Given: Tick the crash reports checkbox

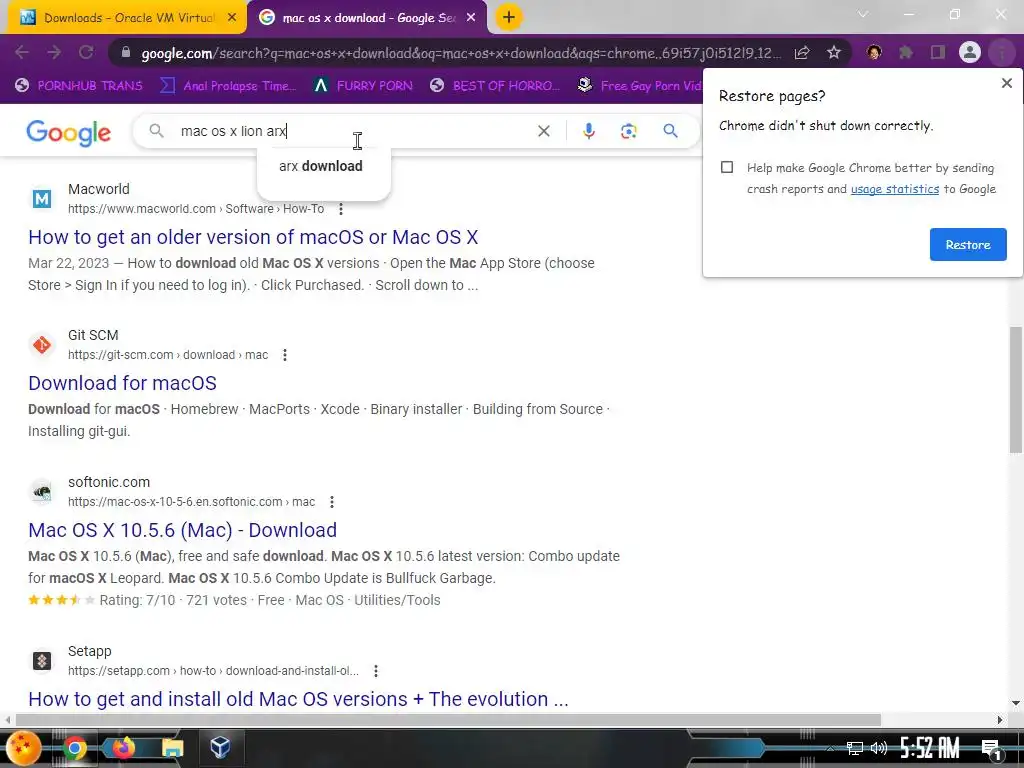Looking at the screenshot, I should click(x=727, y=167).
